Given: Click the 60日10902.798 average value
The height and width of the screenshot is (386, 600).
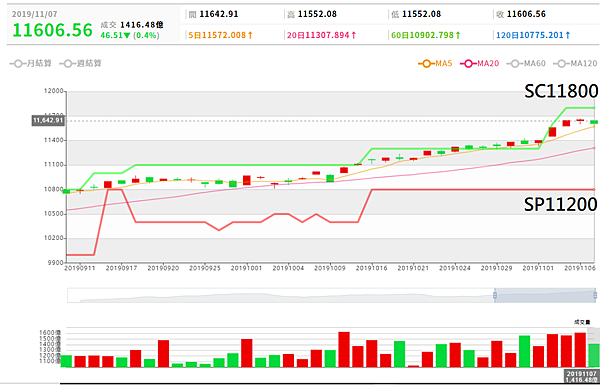Looking at the screenshot, I should tap(426, 35).
